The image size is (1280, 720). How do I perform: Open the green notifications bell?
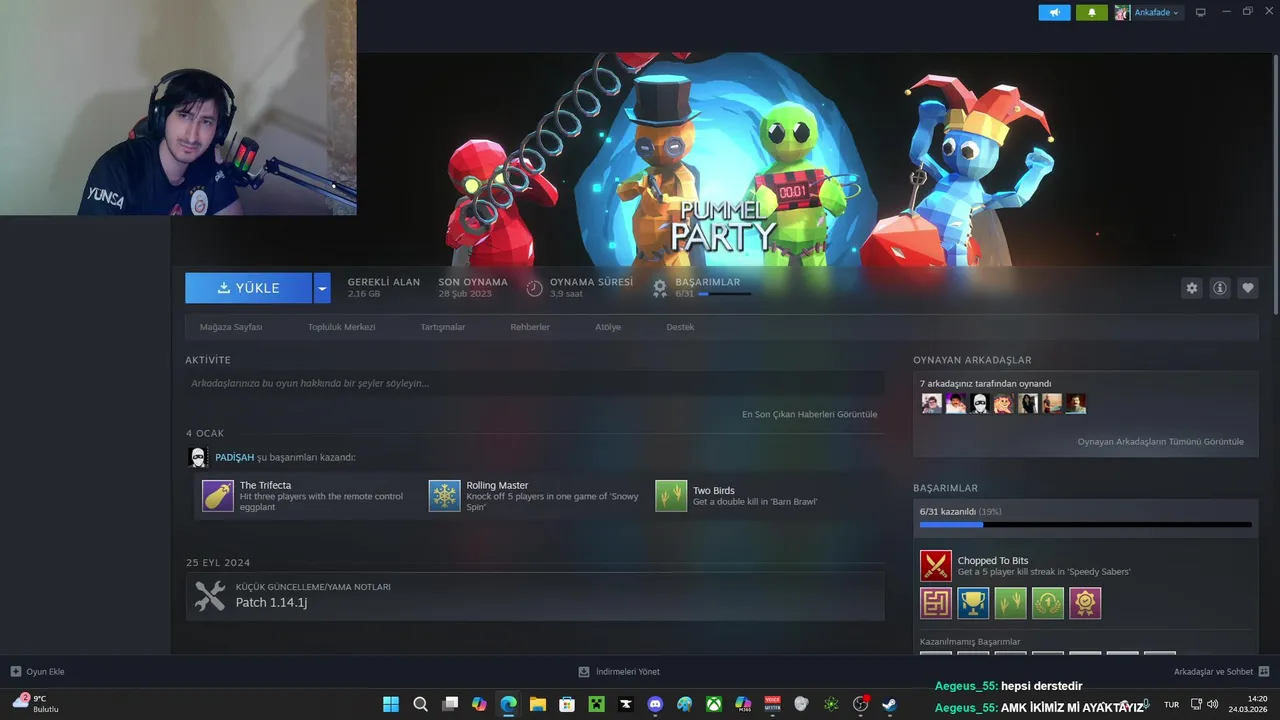click(1091, 12)
